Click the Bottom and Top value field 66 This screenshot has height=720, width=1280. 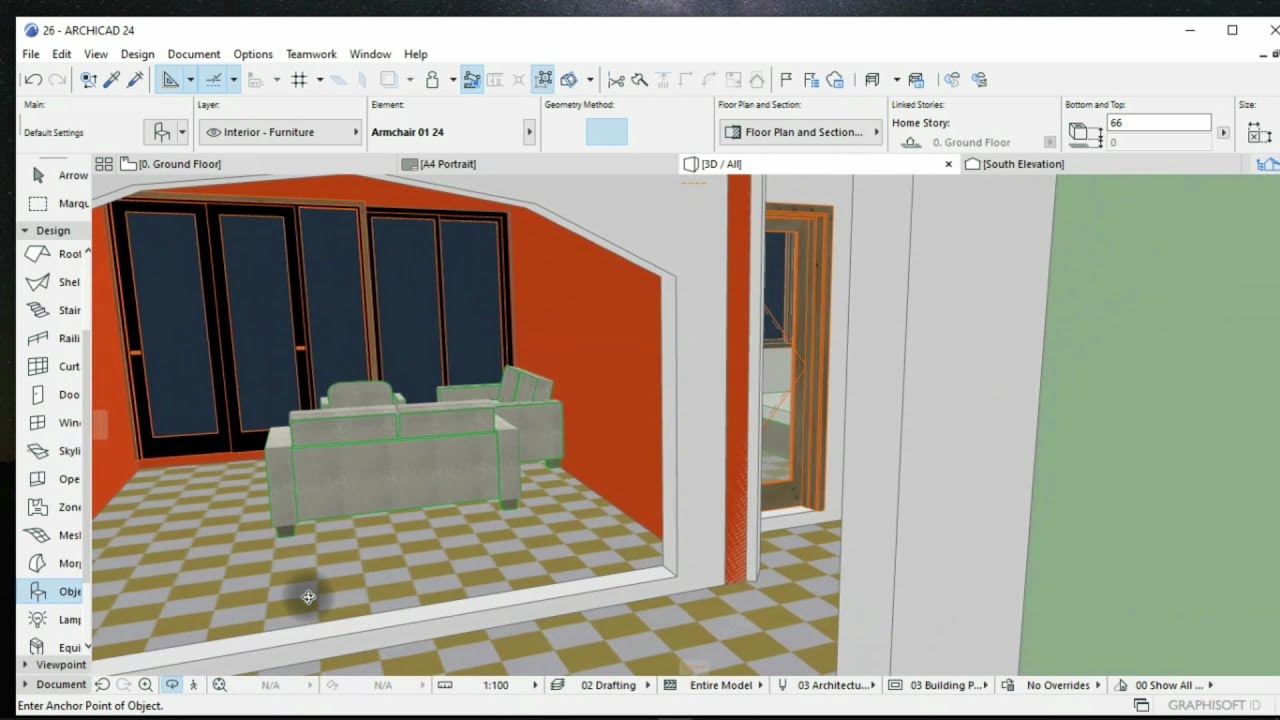1159,123
